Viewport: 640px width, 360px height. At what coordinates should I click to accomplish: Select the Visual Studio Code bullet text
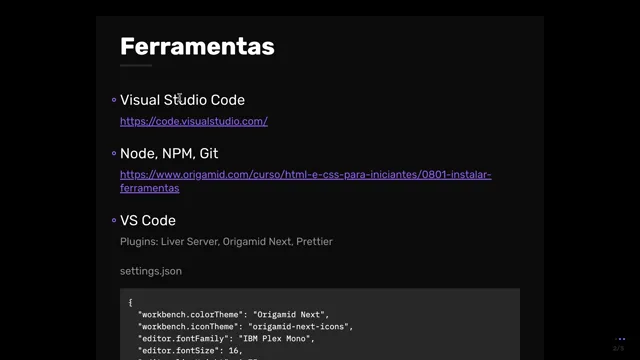(x=182, y=100)
